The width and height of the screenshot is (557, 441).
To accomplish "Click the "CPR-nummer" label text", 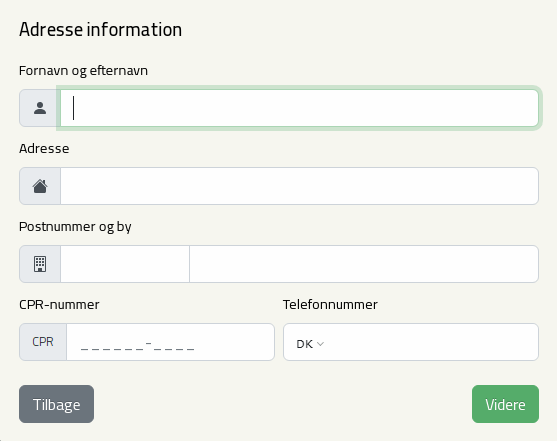I will pyautogui.click(x=59, y=305).
